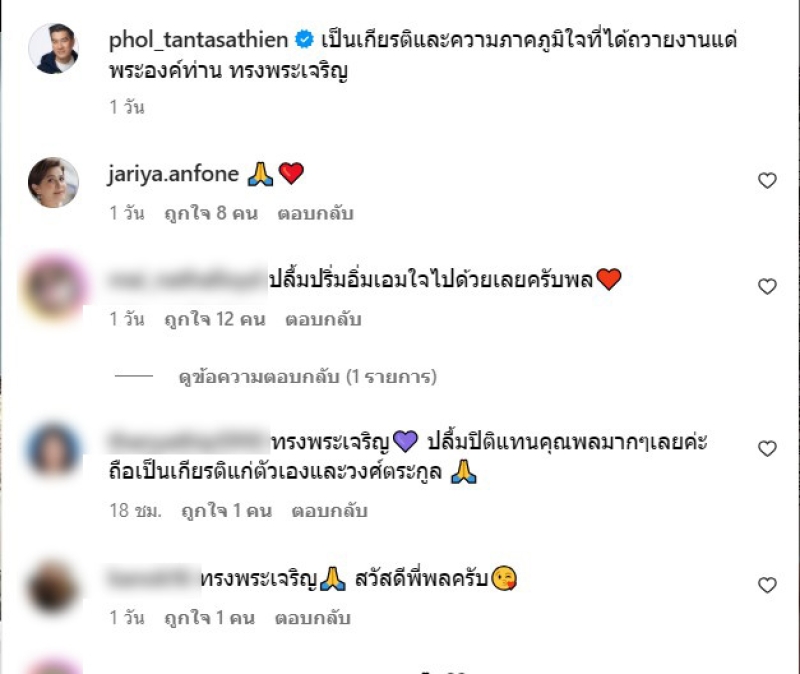Click blurred avatar beside สวัสดีพี่พลครับ comment
Viewport: 800px width, 674px height.
(x=53, y=587)
